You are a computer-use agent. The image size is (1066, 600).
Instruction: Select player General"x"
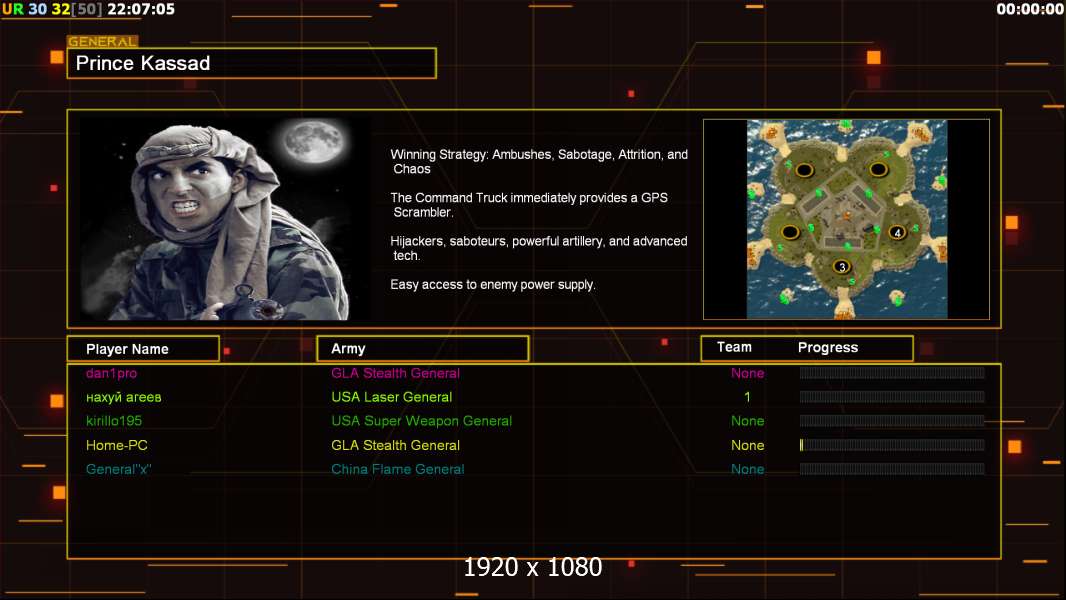[x=118, y=469]
